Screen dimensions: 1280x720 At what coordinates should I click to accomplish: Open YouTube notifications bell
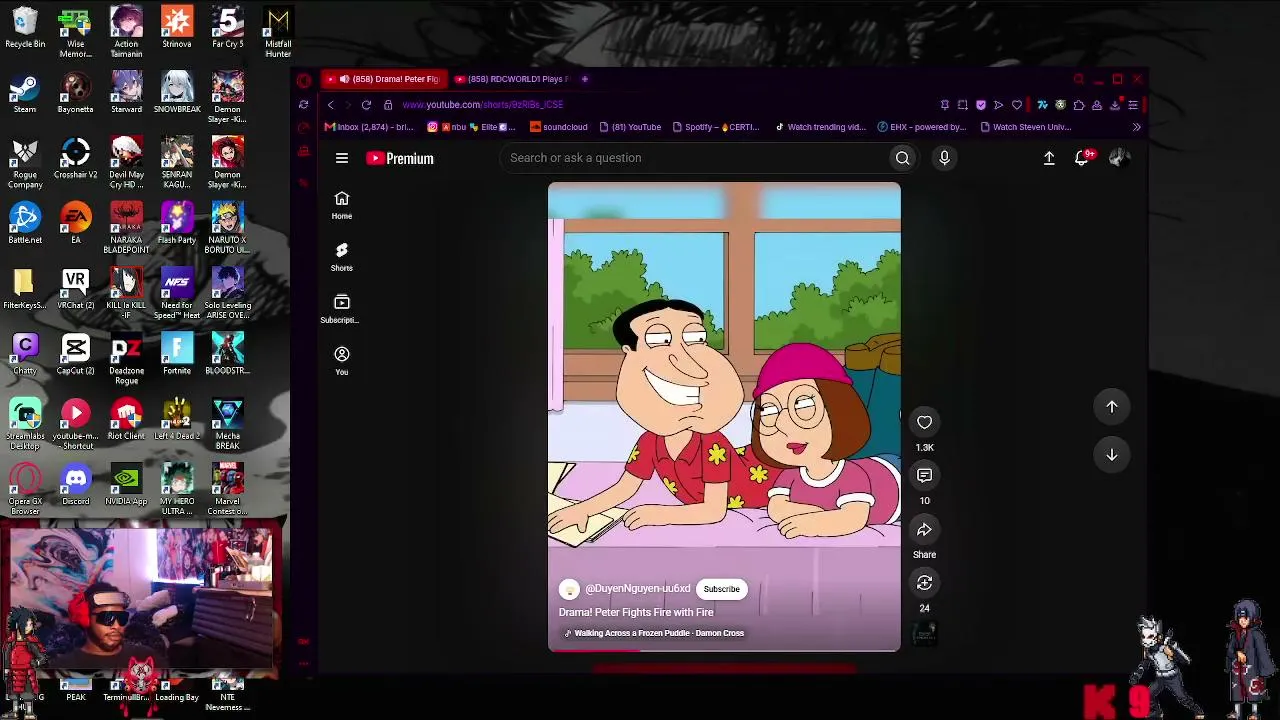[x=1082, y=158]
